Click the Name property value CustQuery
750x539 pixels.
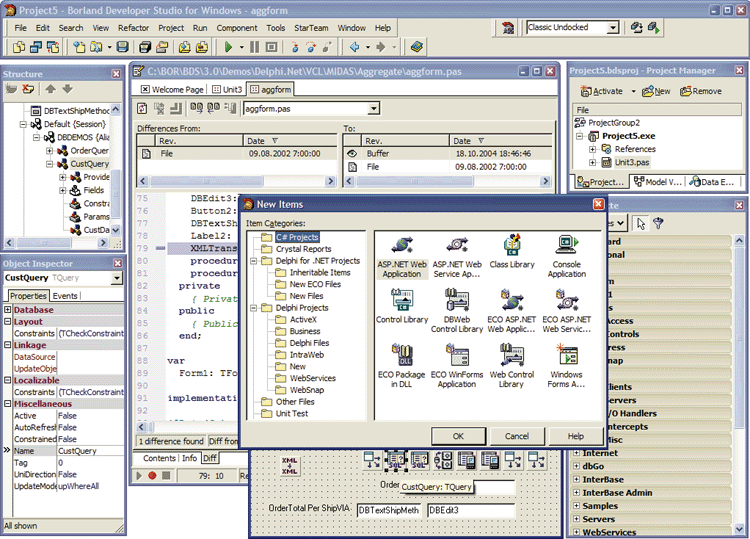point(90,451)
